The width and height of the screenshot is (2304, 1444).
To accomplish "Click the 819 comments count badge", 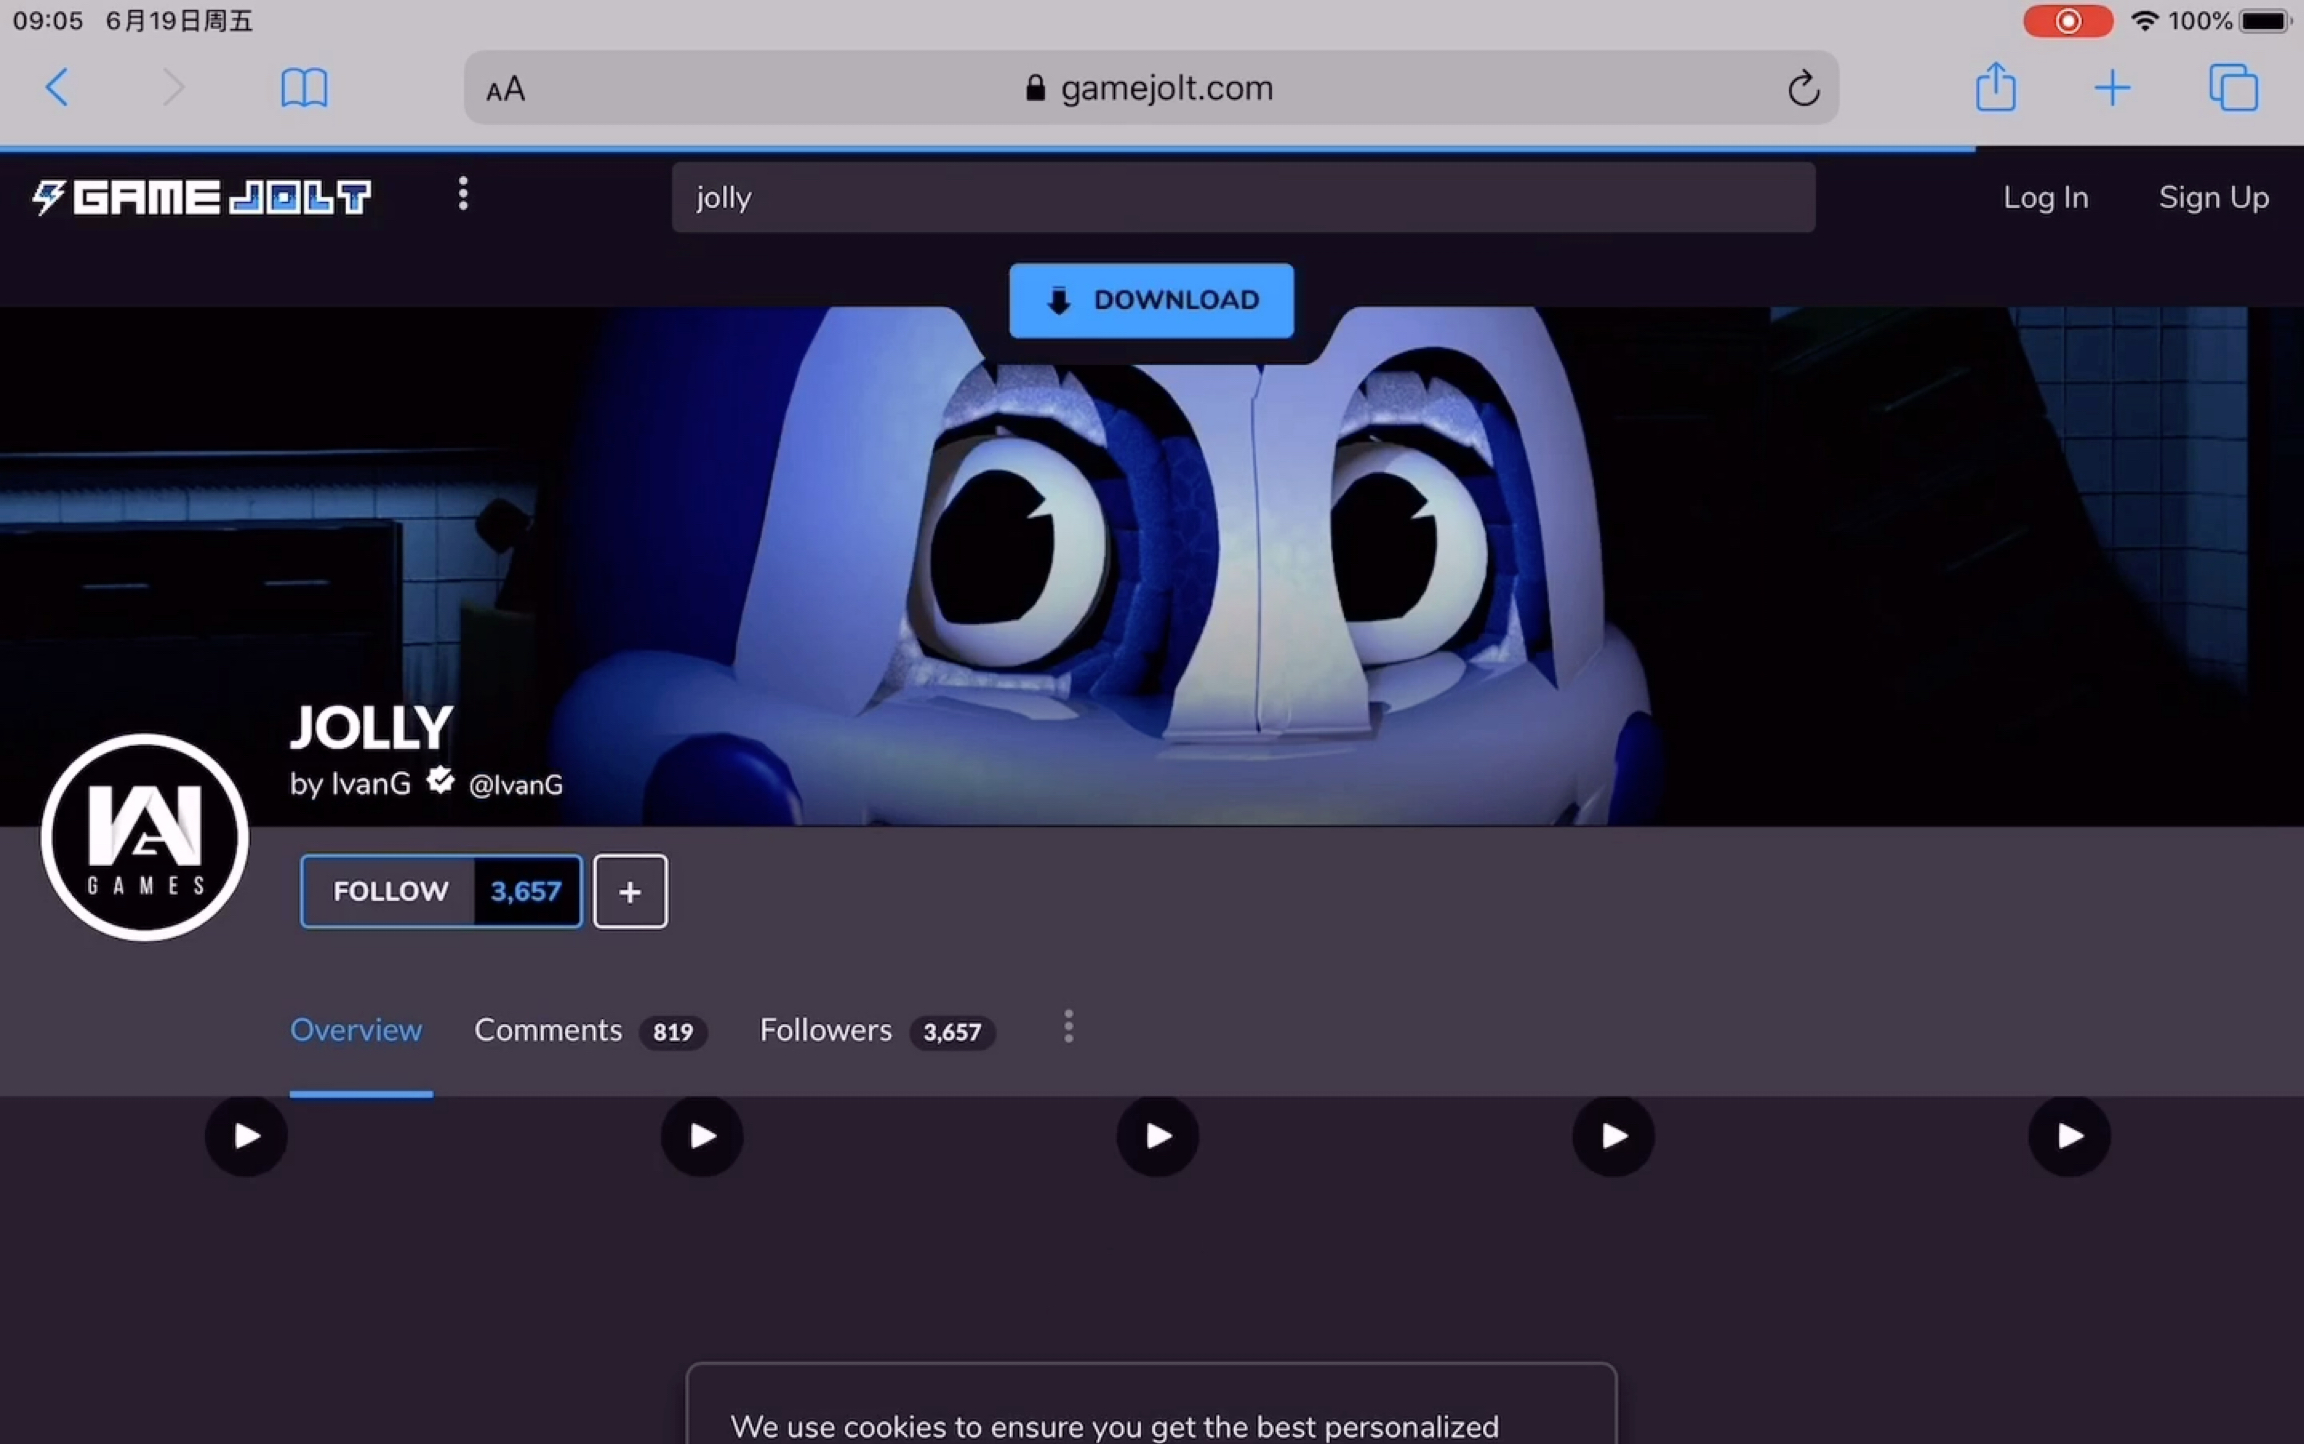I will pyautogui.click(x=673, y=1032).
